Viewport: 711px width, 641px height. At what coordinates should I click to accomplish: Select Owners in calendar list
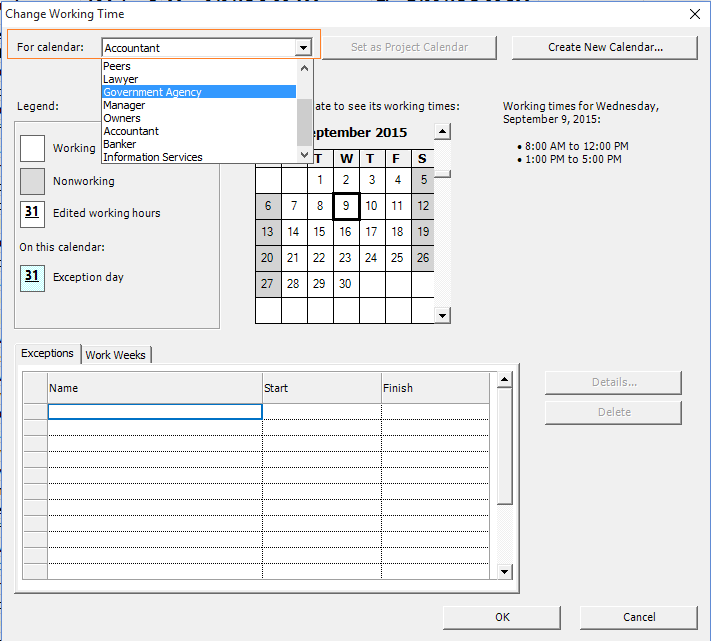pyautogui.click(x=199, y=118)
